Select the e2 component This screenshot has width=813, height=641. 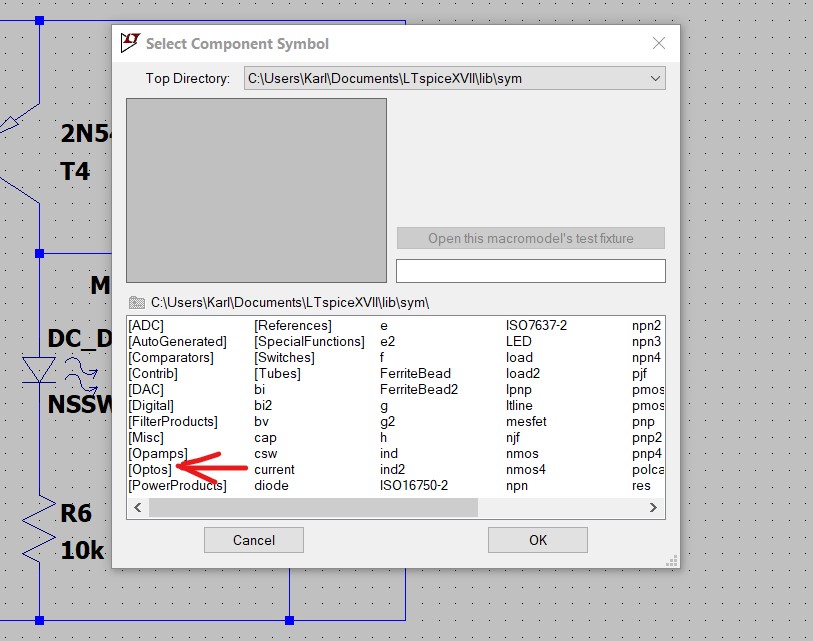pos(387,342)
